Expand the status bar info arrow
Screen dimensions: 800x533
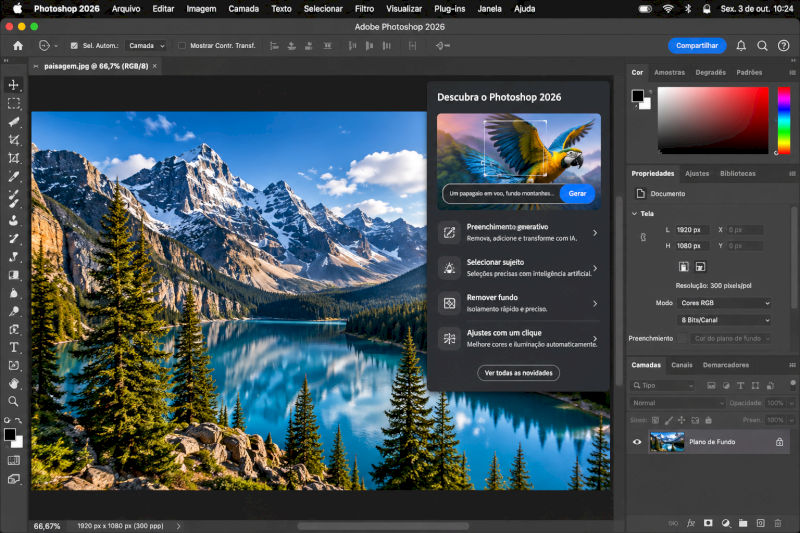[x=178, y=526]
